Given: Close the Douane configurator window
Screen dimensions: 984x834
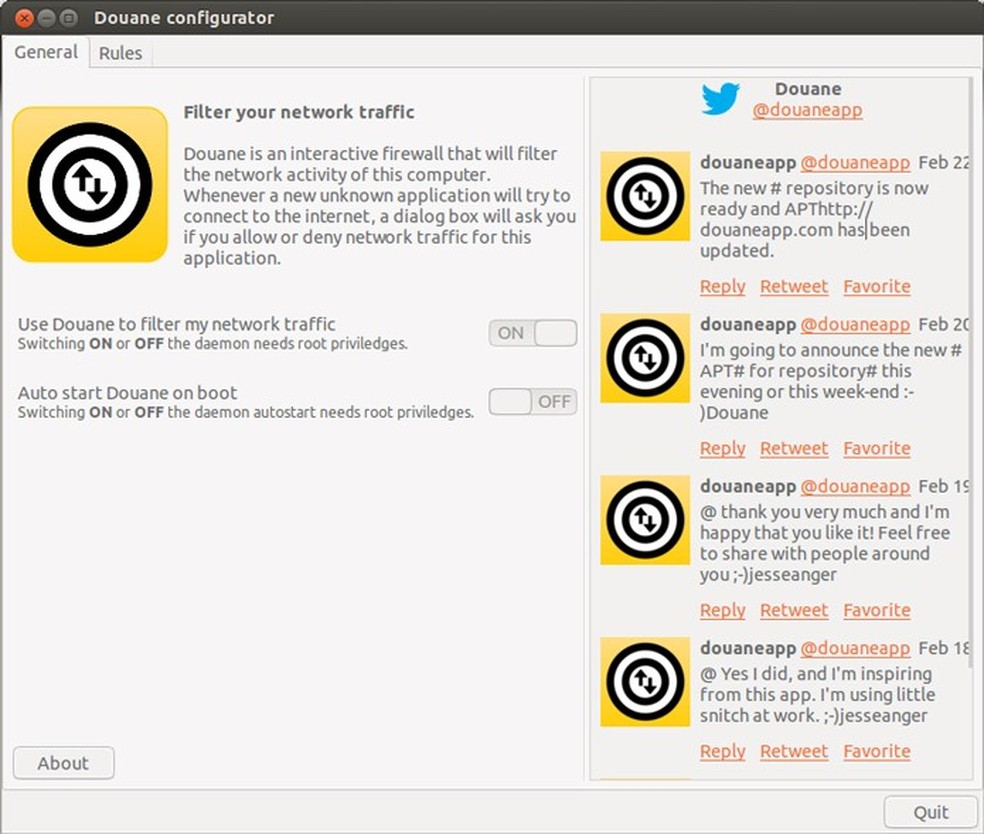Looking at the screenshot, I should click(24, 18).
